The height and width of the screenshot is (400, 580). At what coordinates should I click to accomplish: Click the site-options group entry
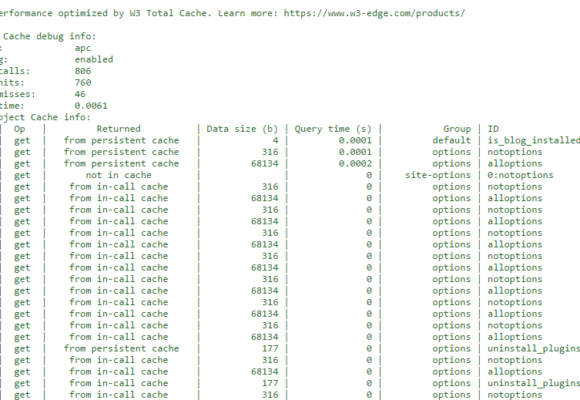tap(438, 175)
